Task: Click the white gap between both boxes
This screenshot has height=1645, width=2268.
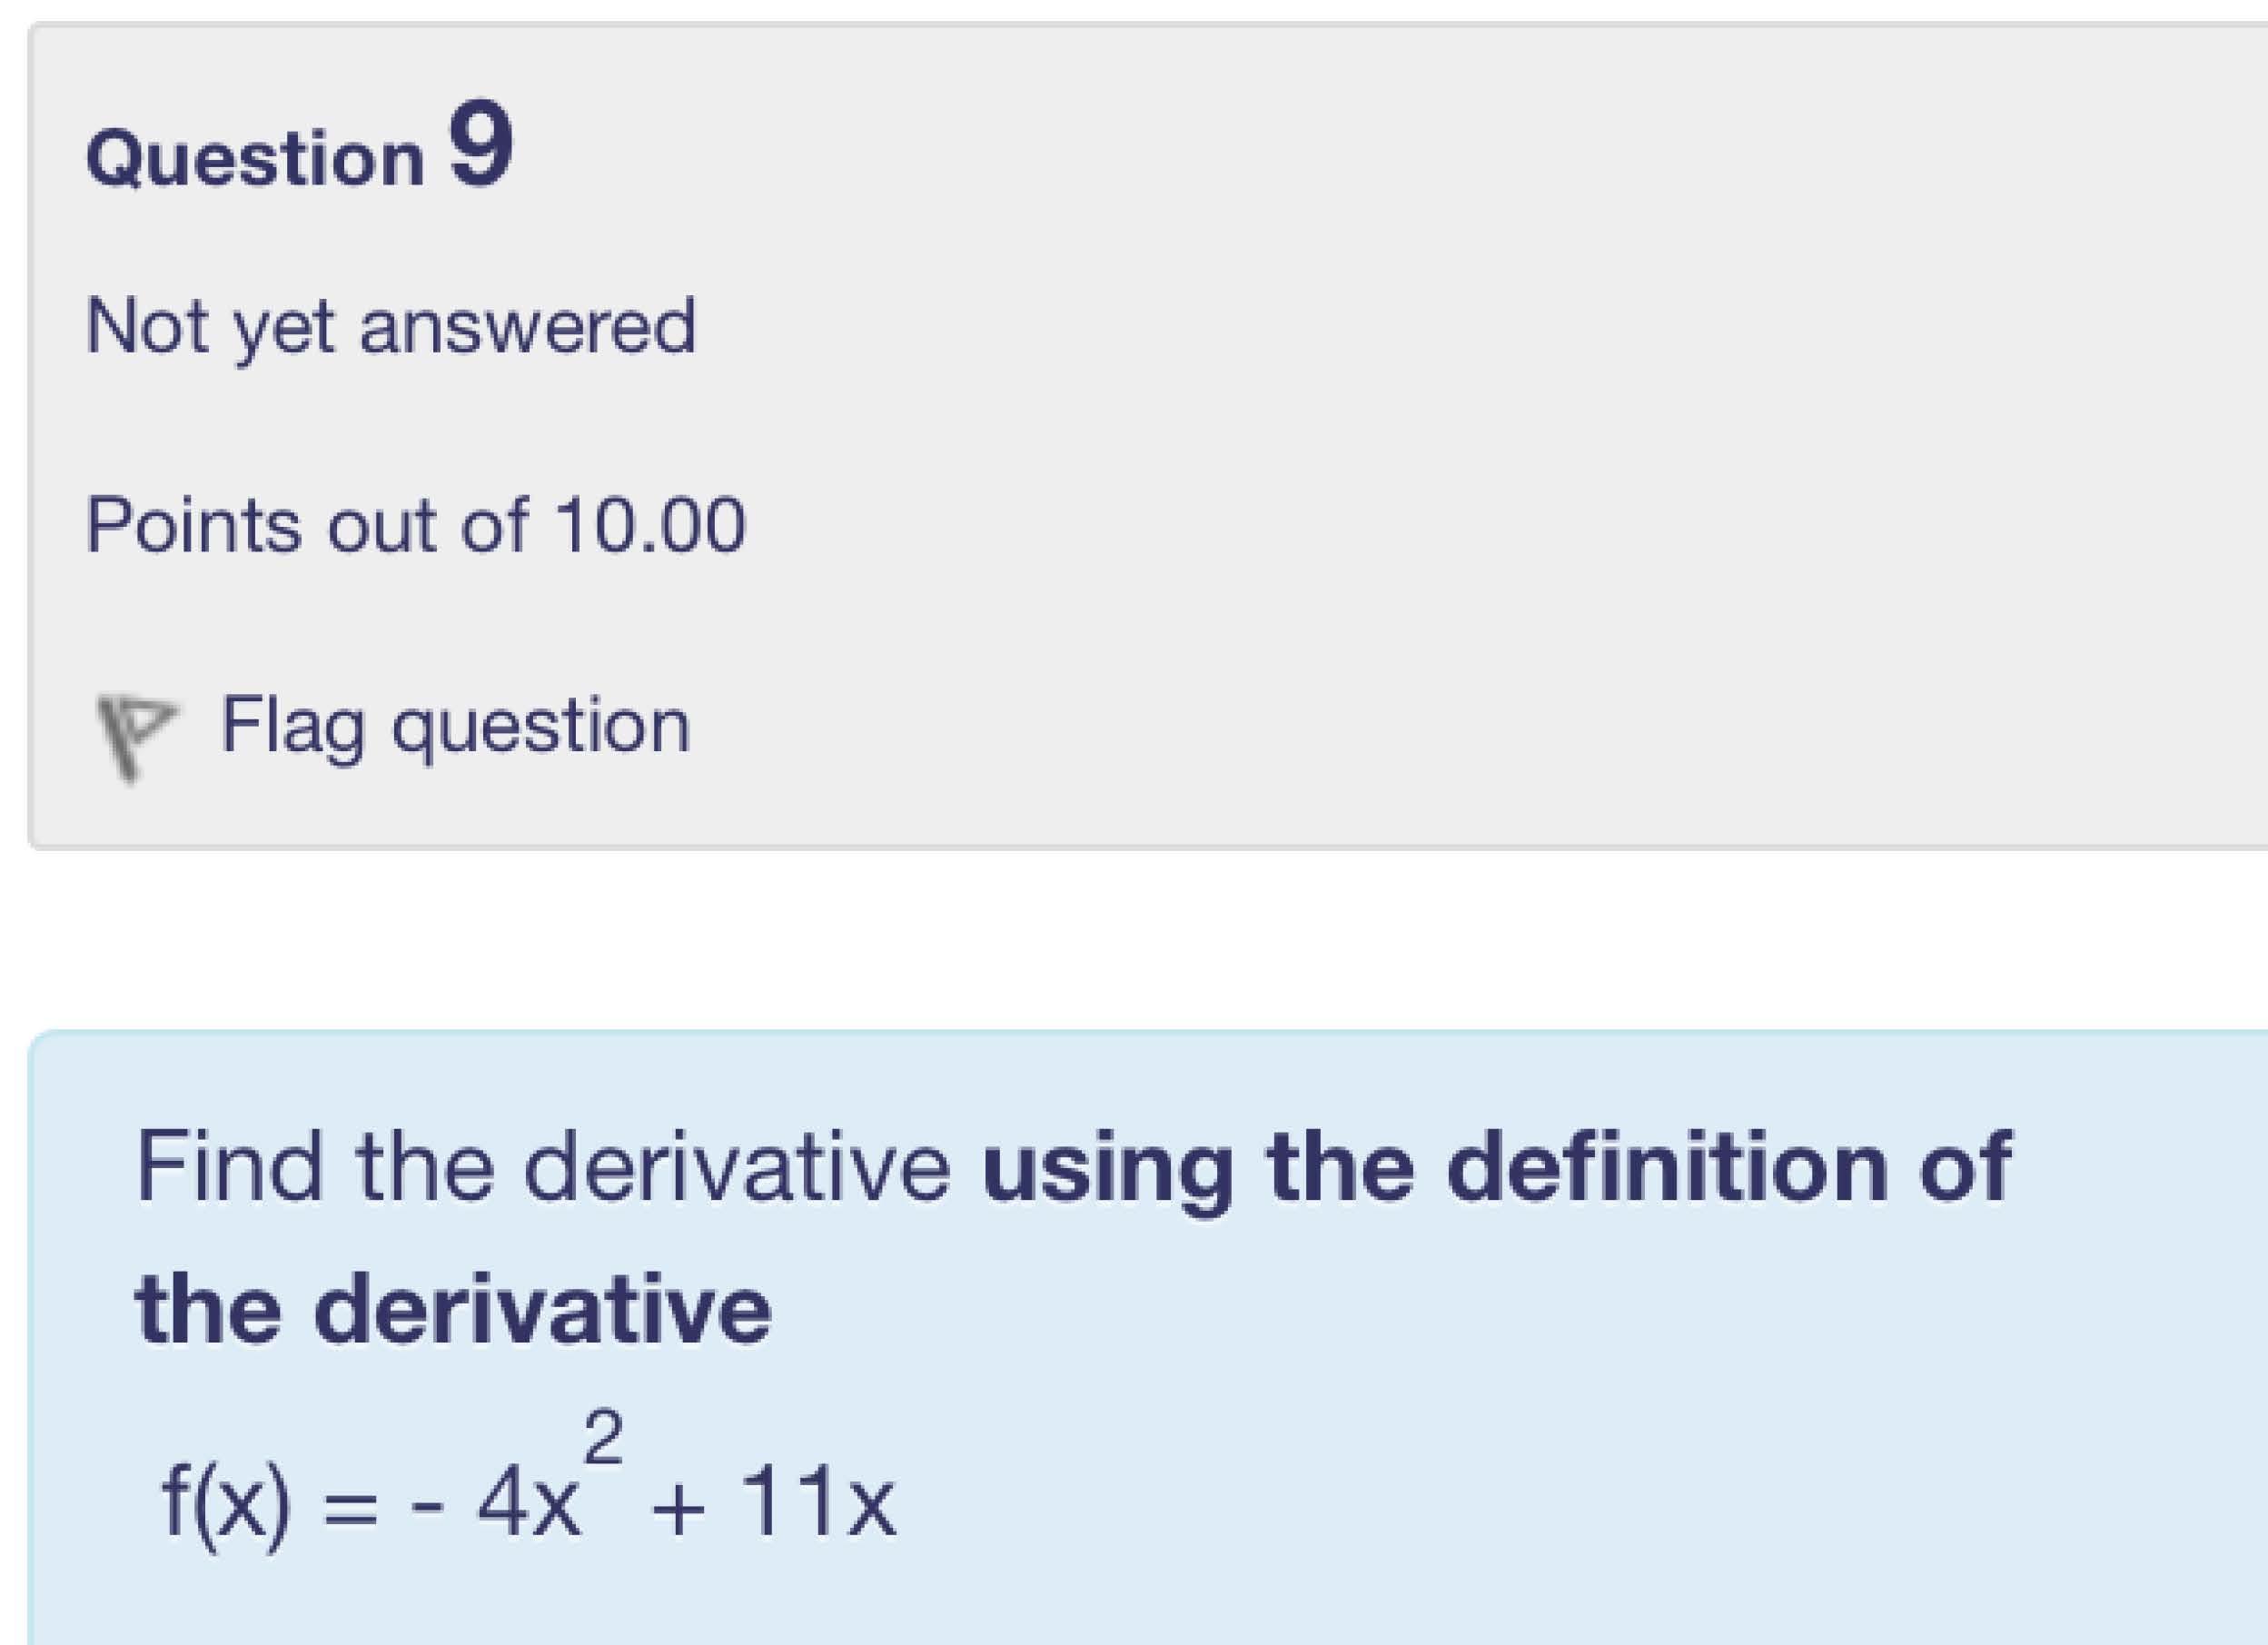Action: pyautogui.click(x=1100, y=940)
